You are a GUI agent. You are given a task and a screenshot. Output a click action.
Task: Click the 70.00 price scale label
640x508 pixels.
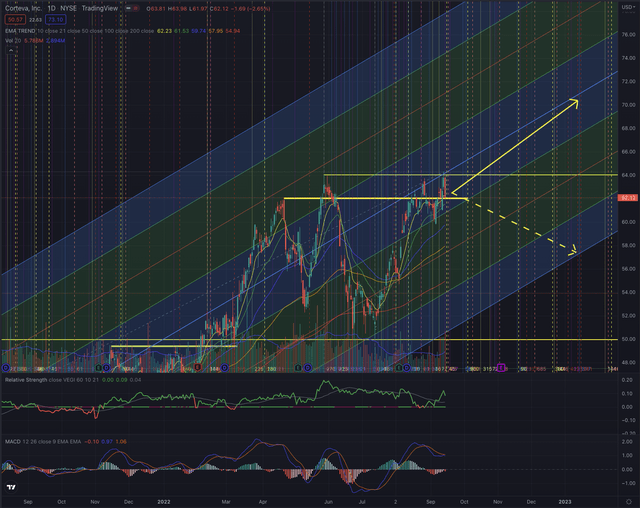(629, 105)
